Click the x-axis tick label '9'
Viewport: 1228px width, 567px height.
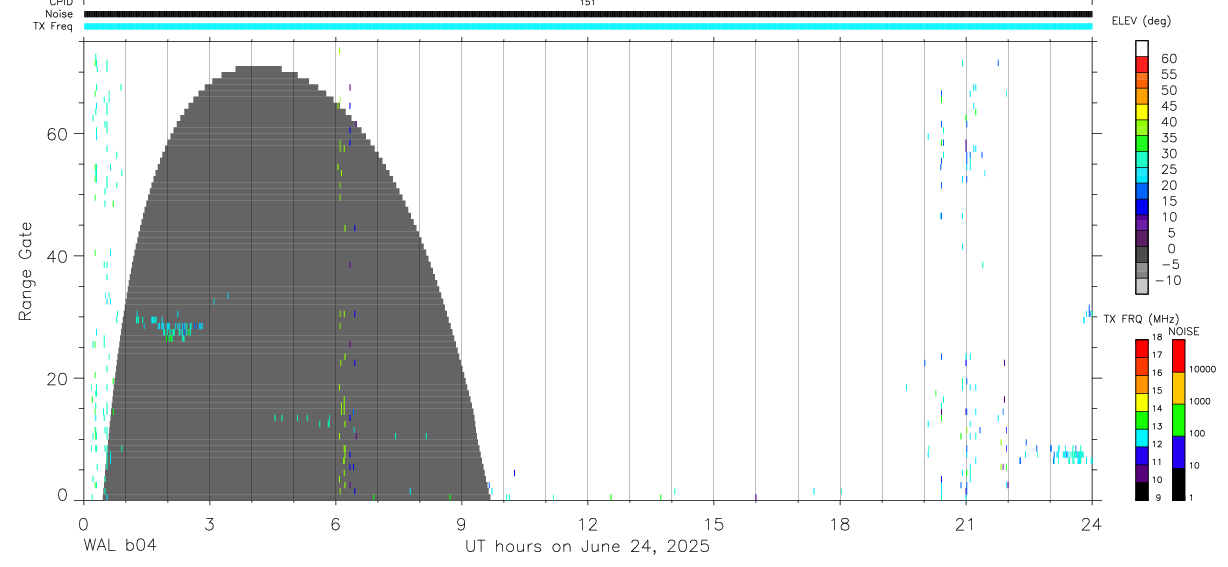[461, 523]
